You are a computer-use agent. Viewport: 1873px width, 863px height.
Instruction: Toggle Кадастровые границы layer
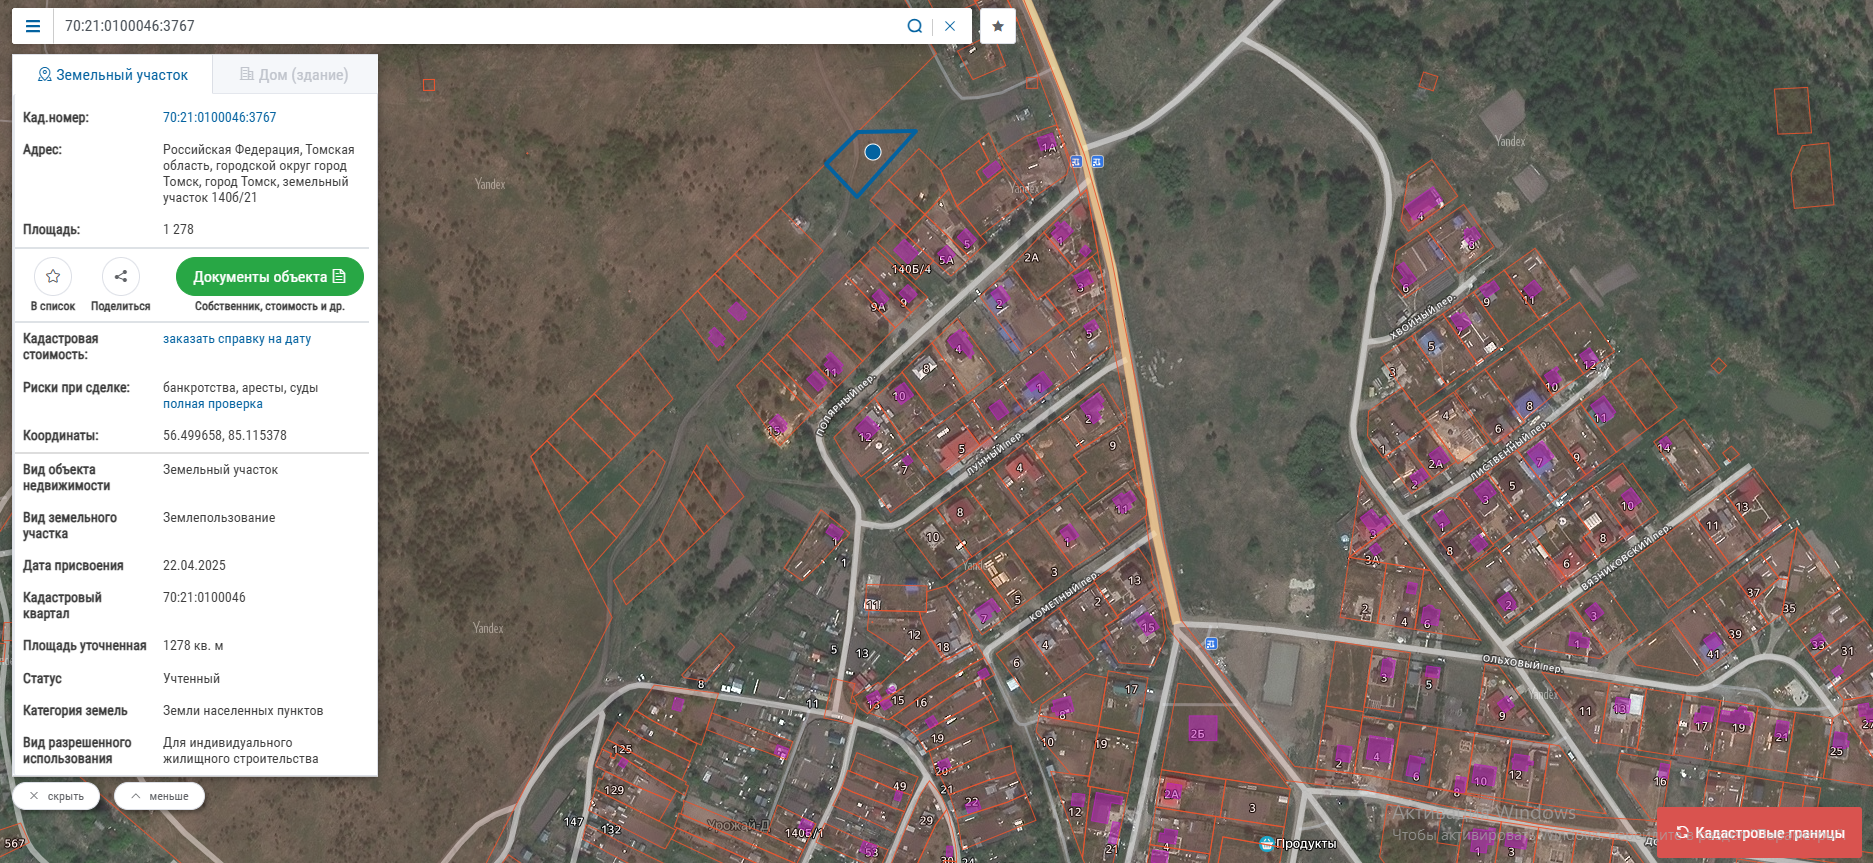(x=1760, y=833)
